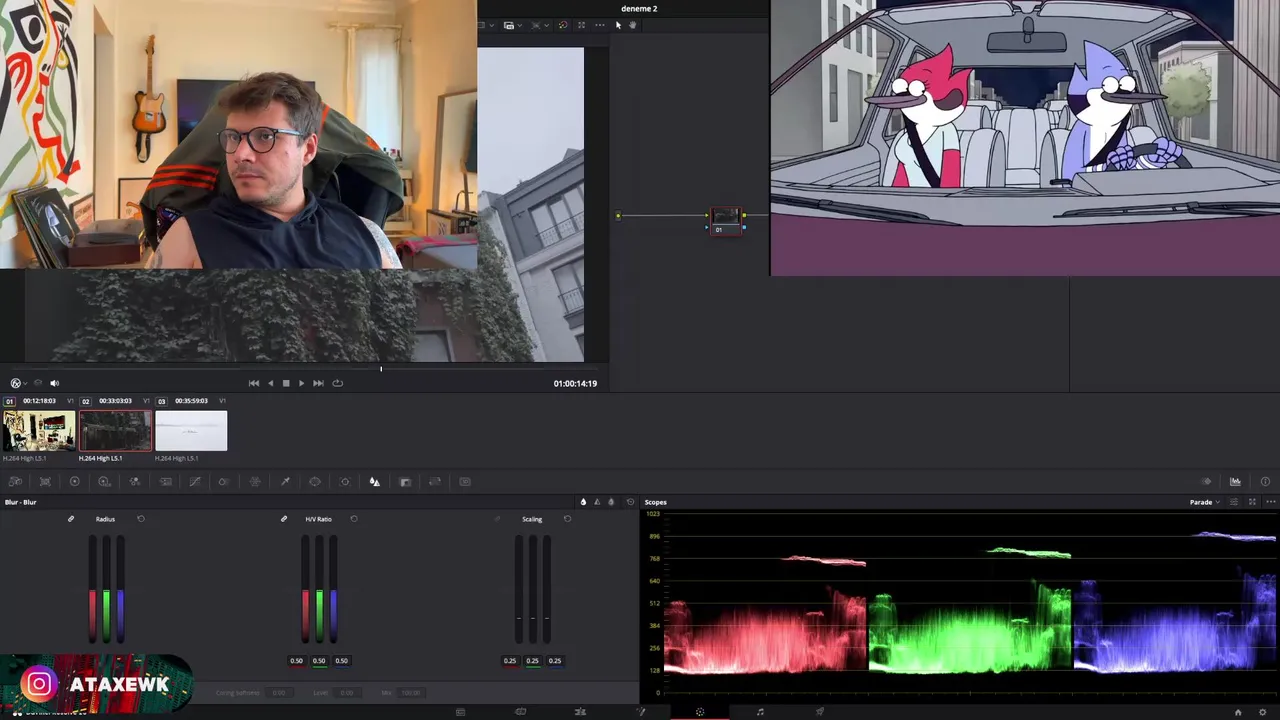Reset the whole Blur palette

coord(630,502)
